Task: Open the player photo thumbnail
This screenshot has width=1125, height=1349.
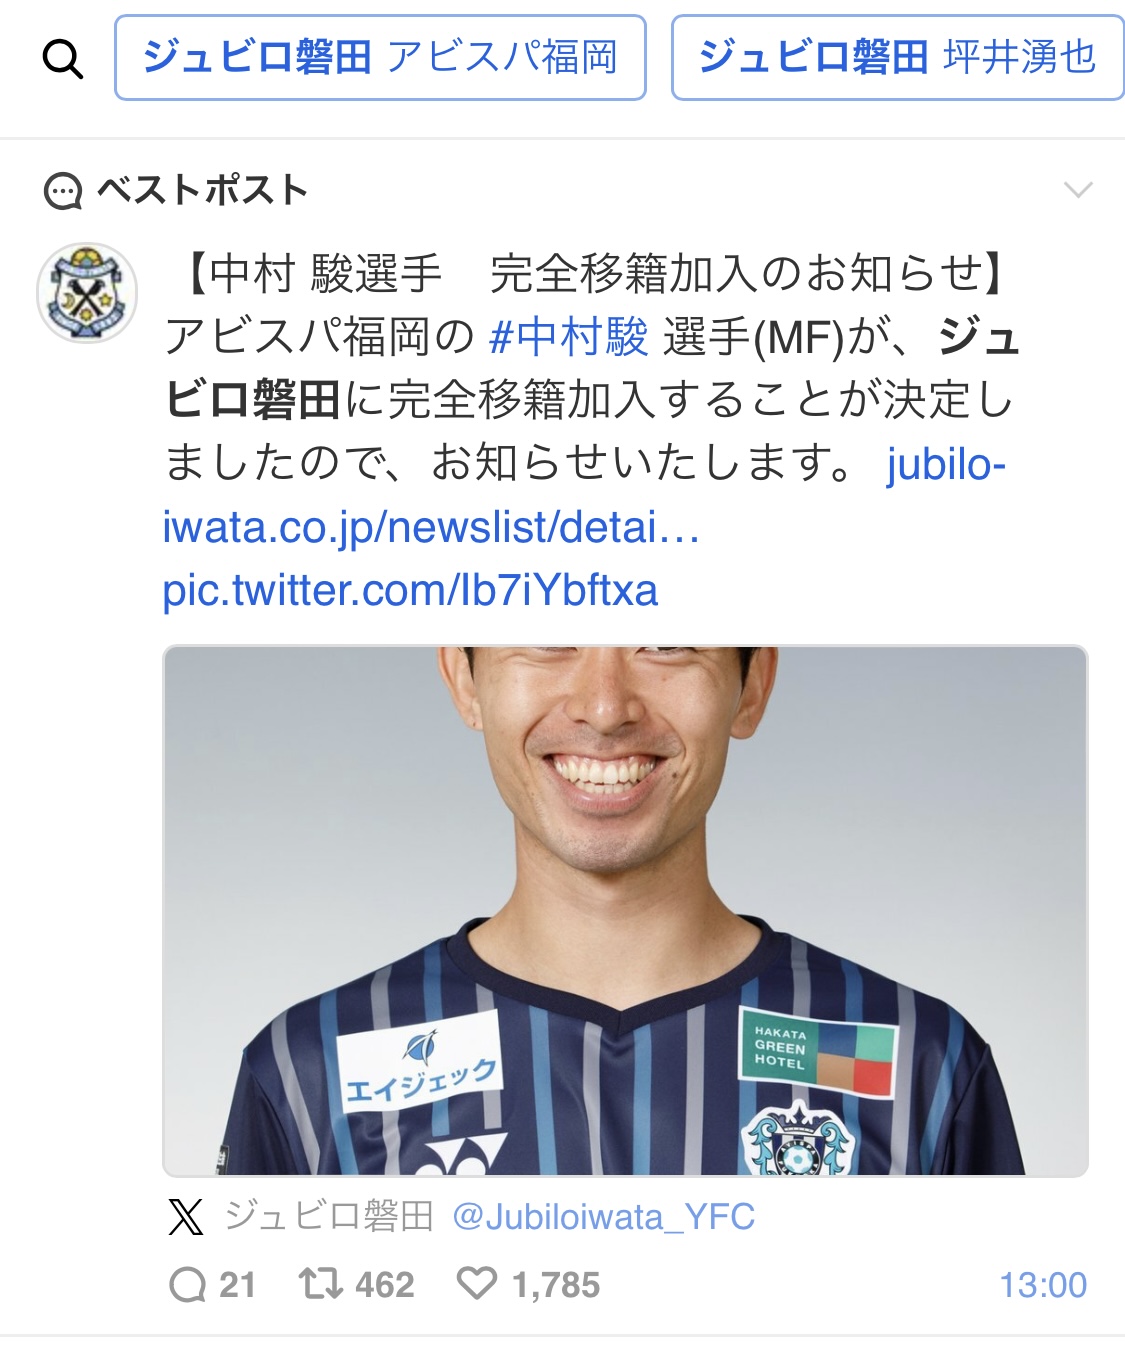Action: (x=625, y=911)
